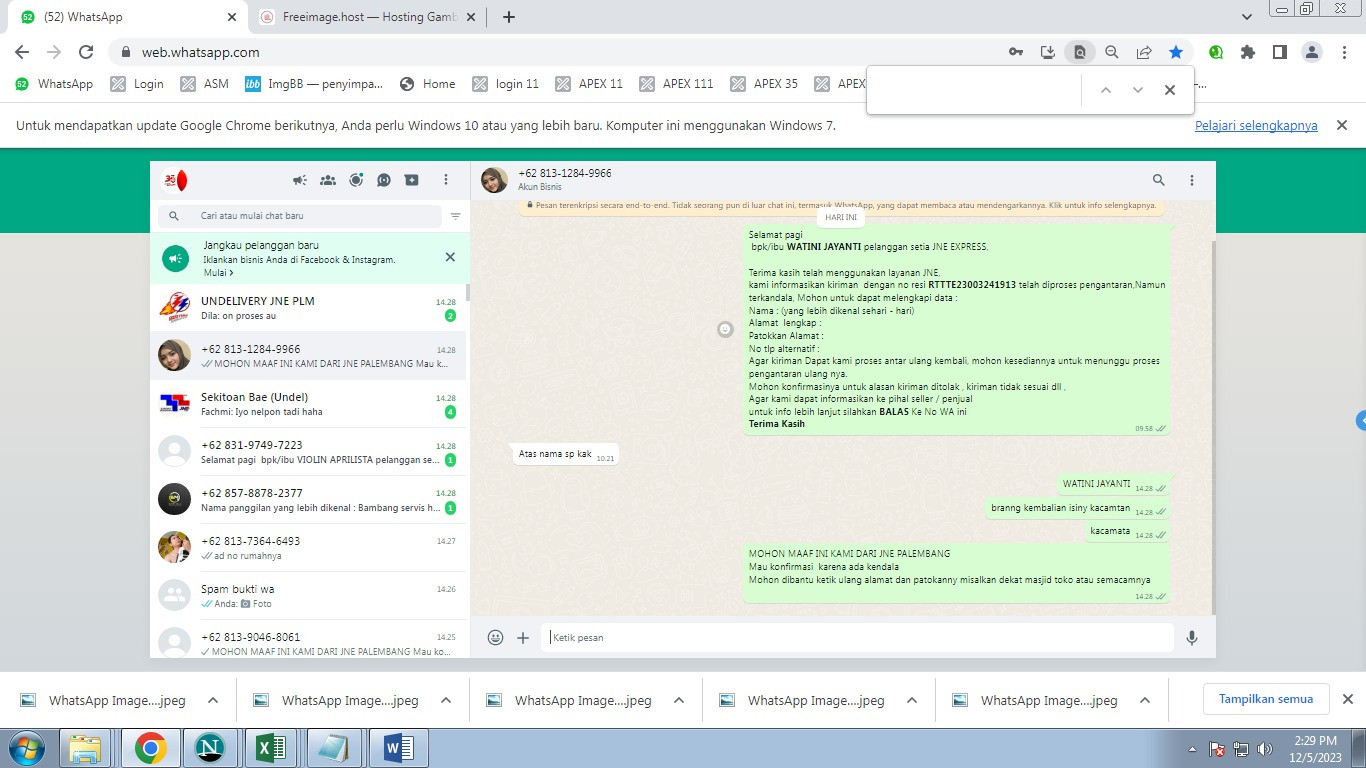Expand the Chrome tab search chevron
This screenshot has height=768, width=1366.
click(1247, 17)
